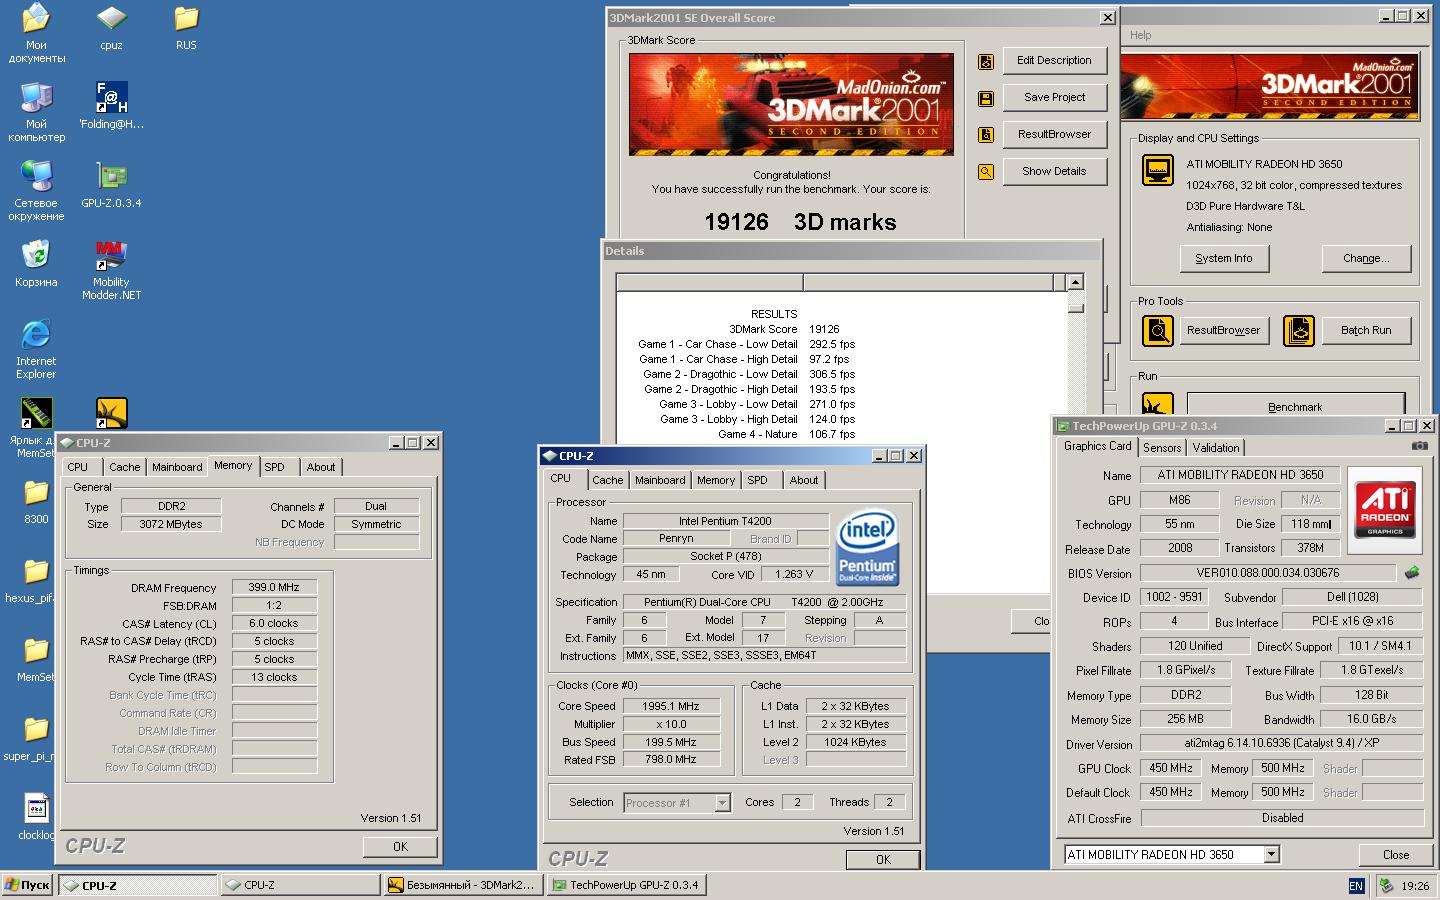
Task: Switch to 3DMark2001 taskbar button
Action: [463, 885]
